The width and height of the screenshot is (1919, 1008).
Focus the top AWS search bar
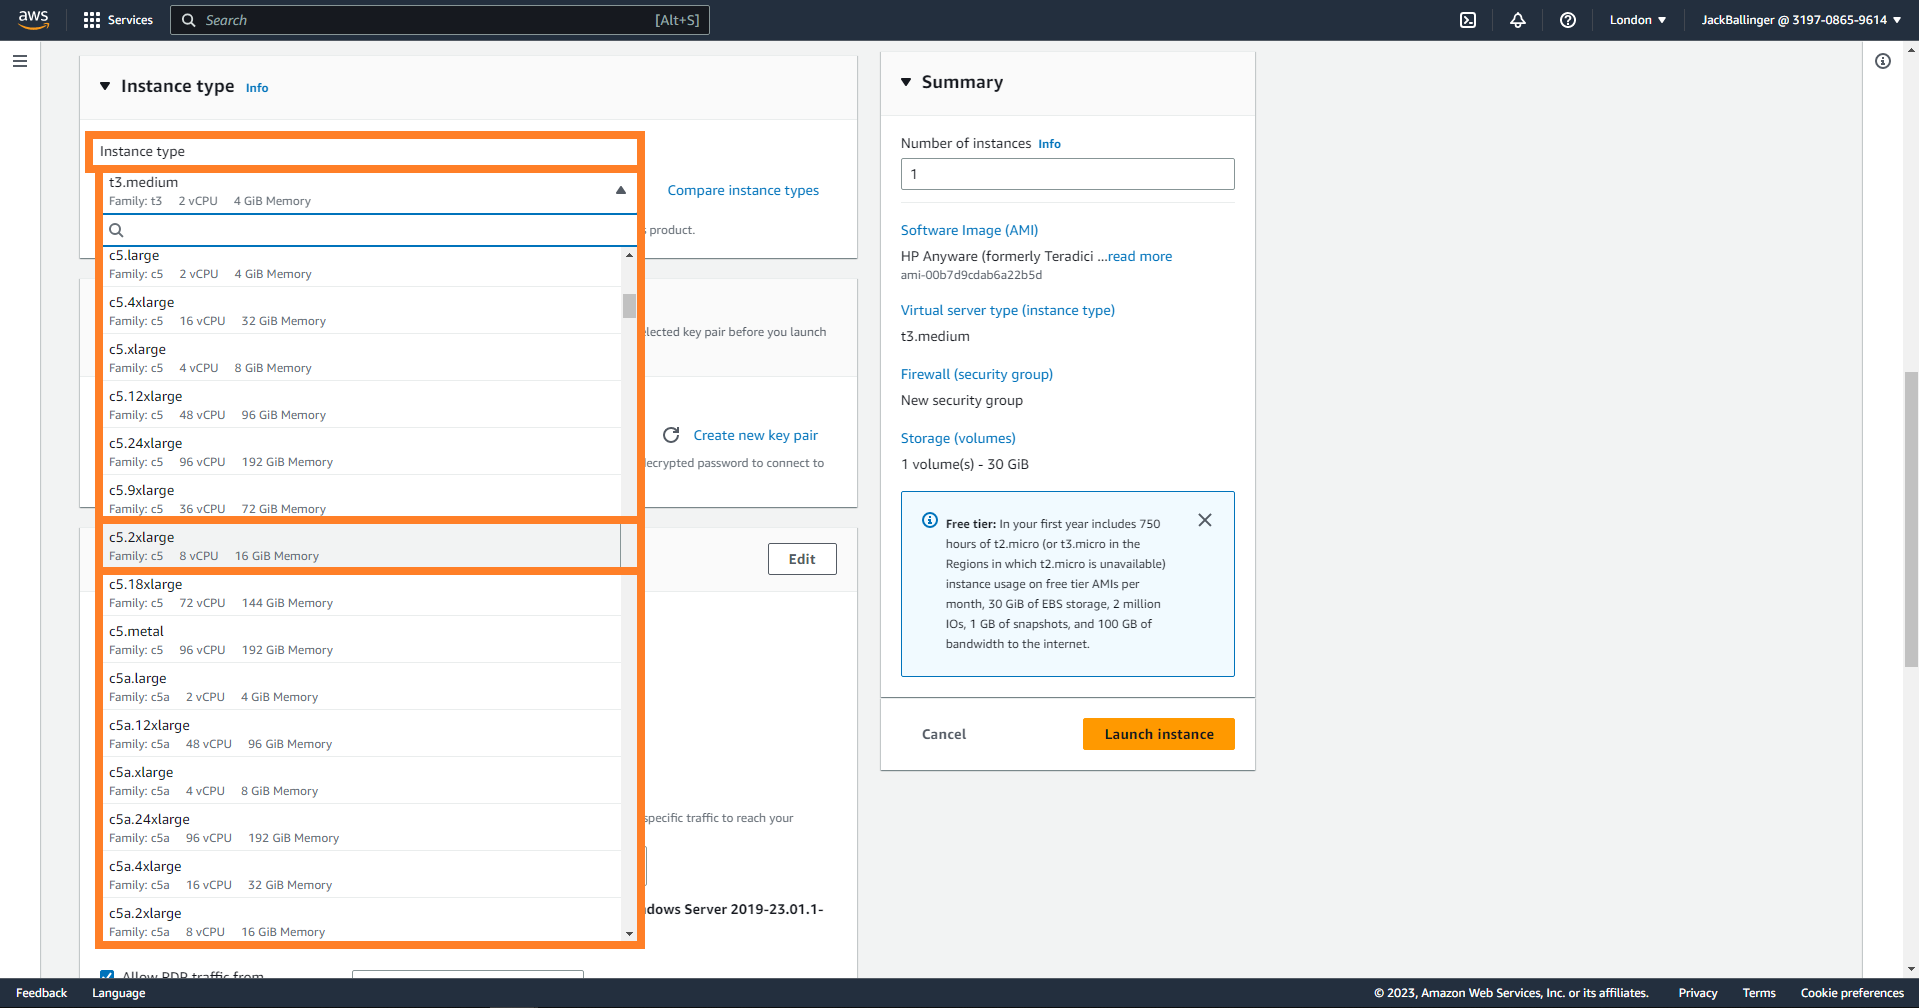point(440,20)
